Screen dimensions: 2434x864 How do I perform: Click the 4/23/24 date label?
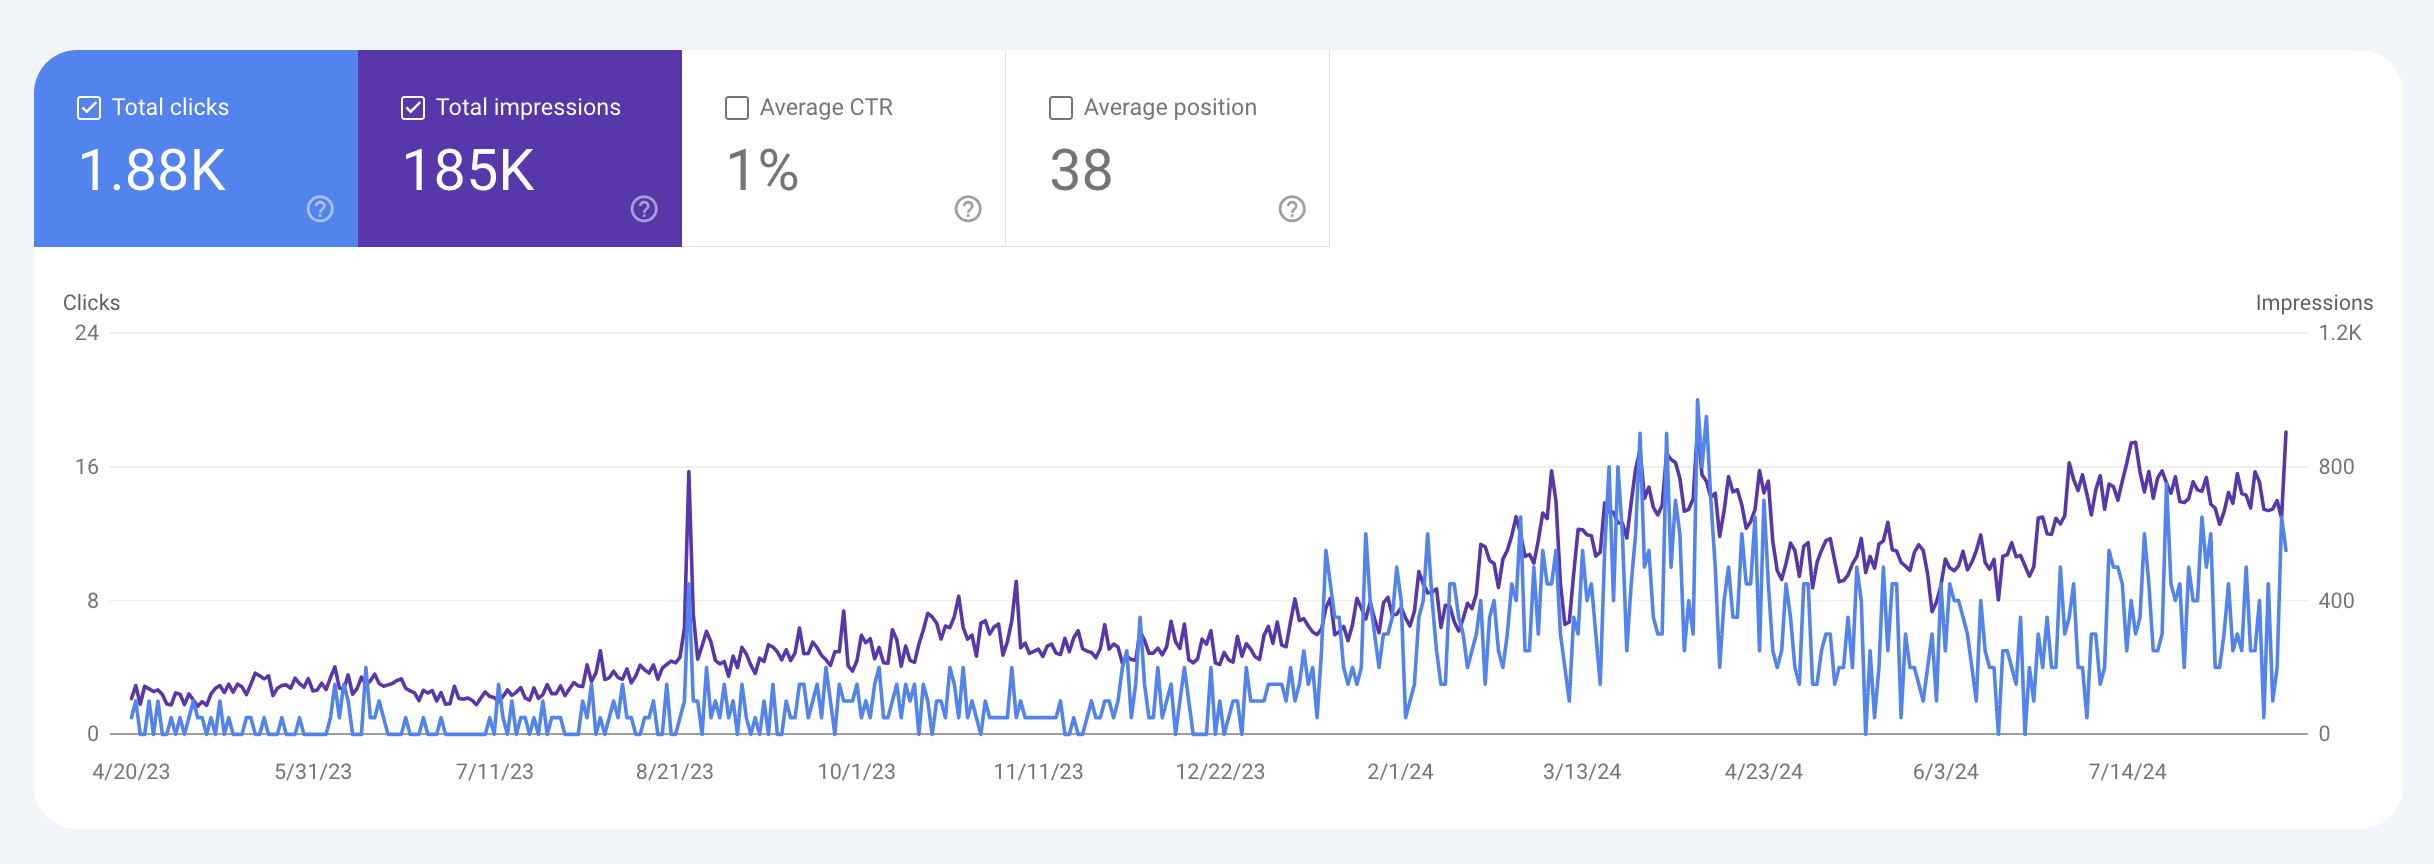click(1764, 772)
